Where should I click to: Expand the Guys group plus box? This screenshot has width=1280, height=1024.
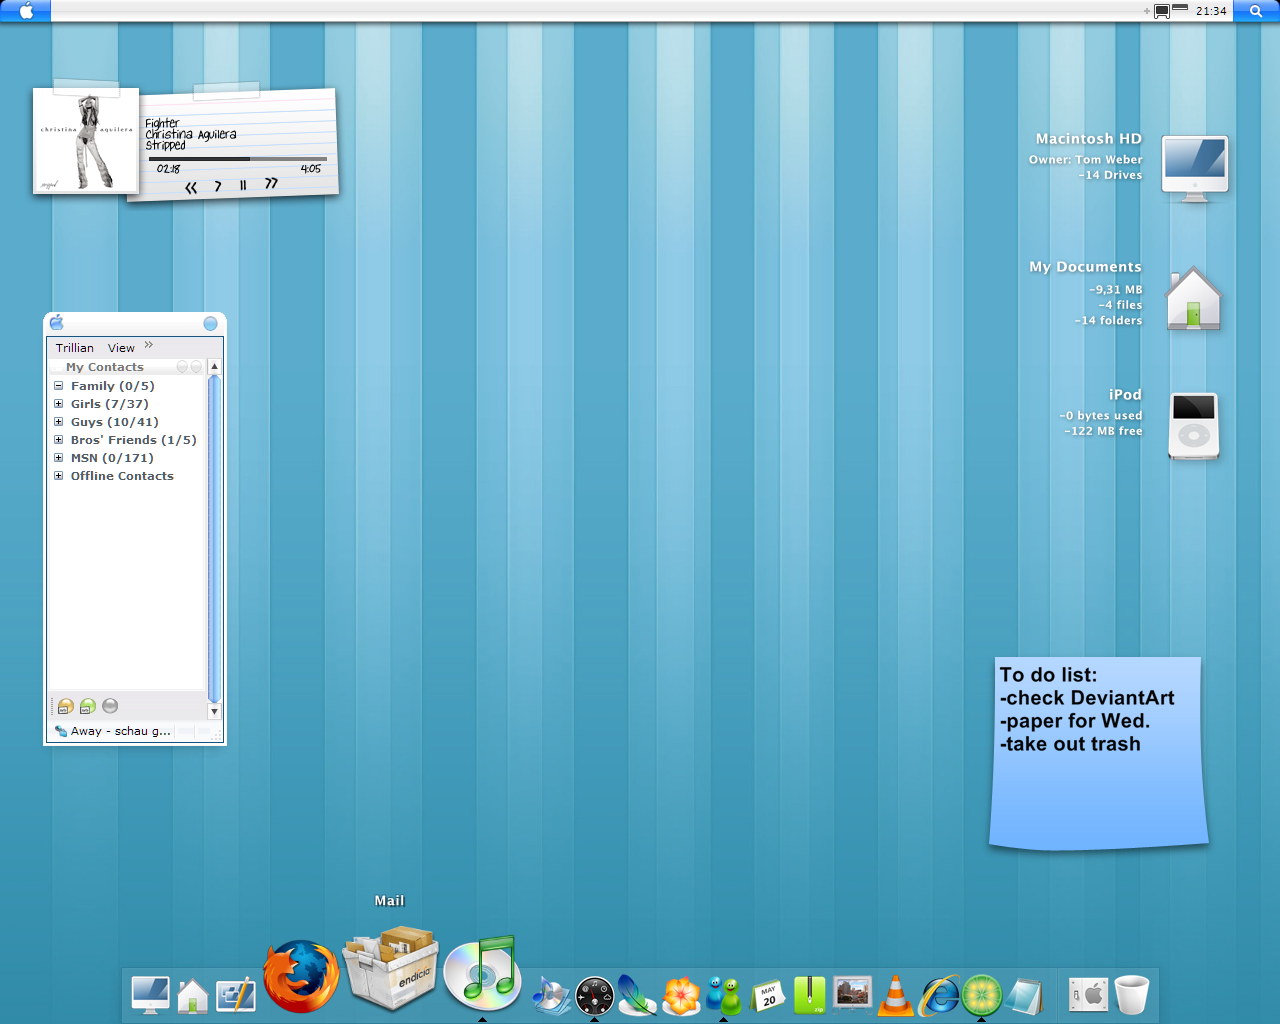click(58, 422)
